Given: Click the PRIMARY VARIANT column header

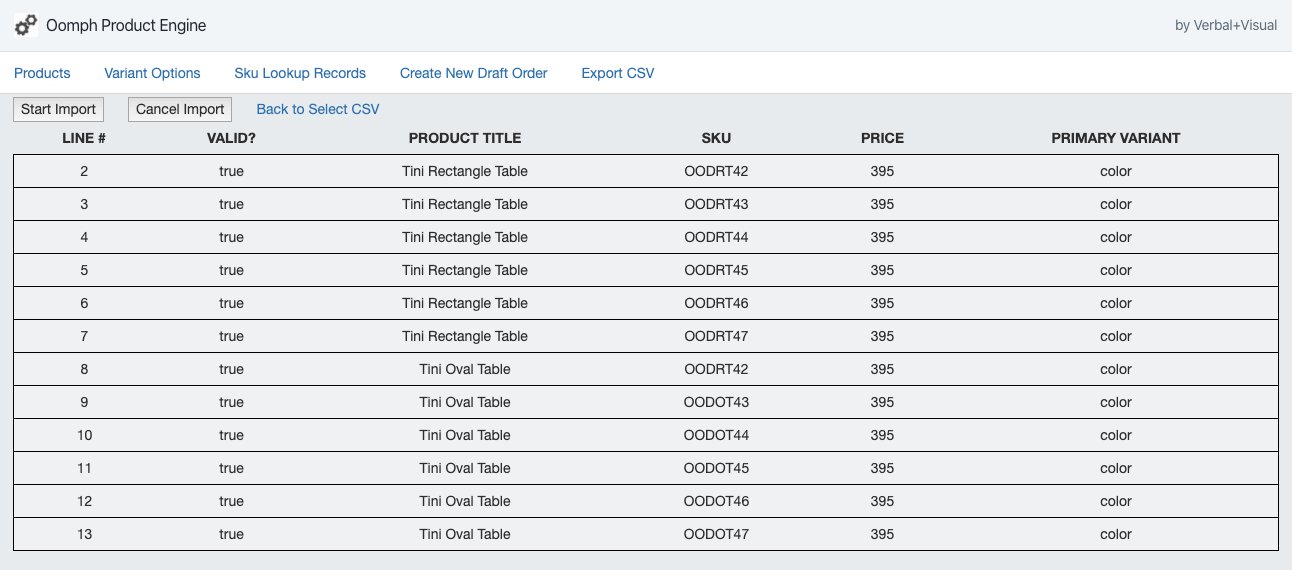Looking at the screenshot, I should click(1115, 138).
